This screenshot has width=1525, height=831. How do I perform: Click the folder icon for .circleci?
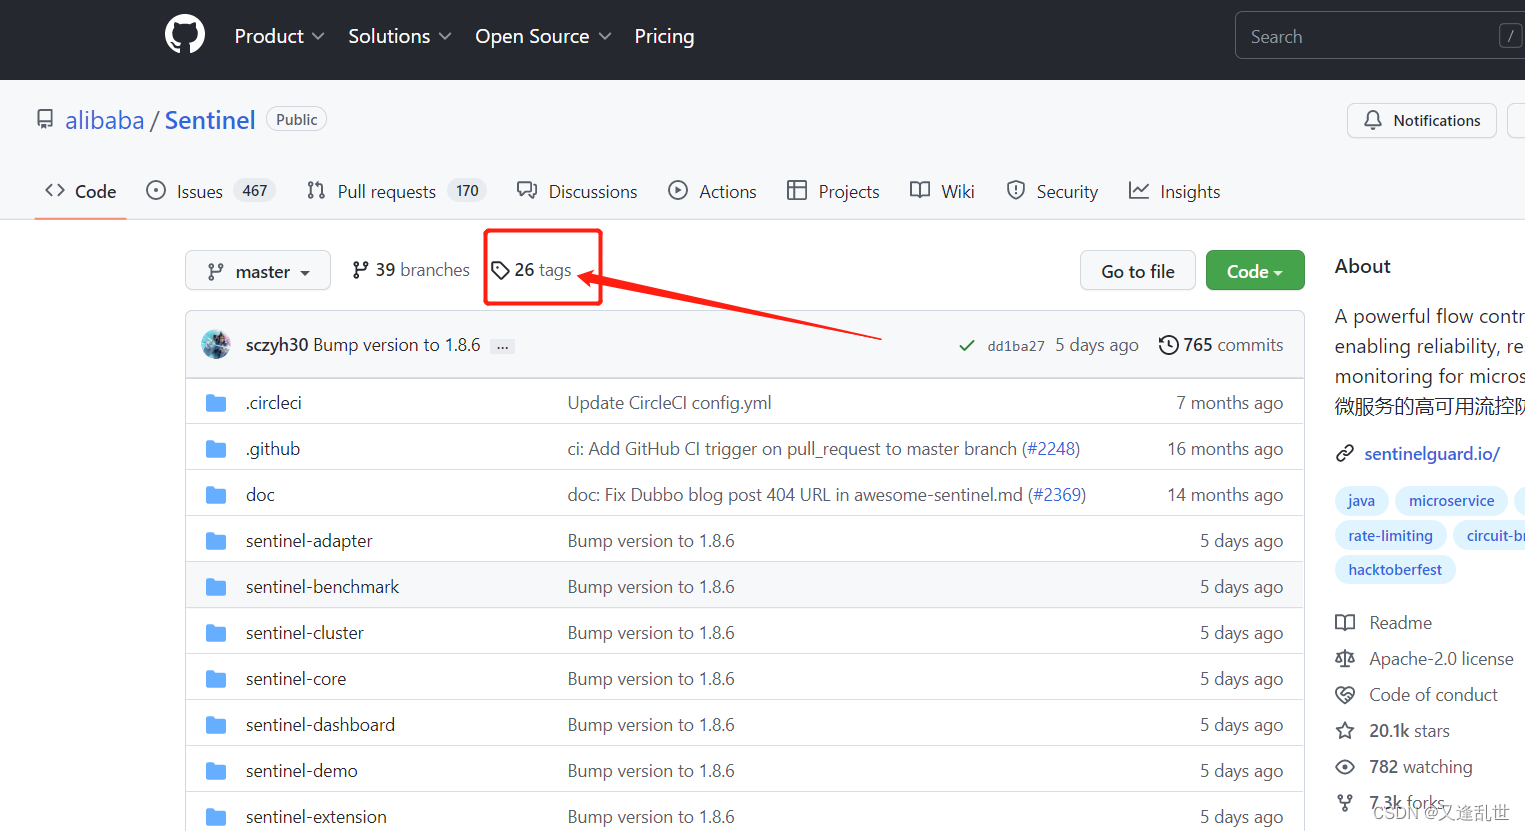[x=216, y=403]
